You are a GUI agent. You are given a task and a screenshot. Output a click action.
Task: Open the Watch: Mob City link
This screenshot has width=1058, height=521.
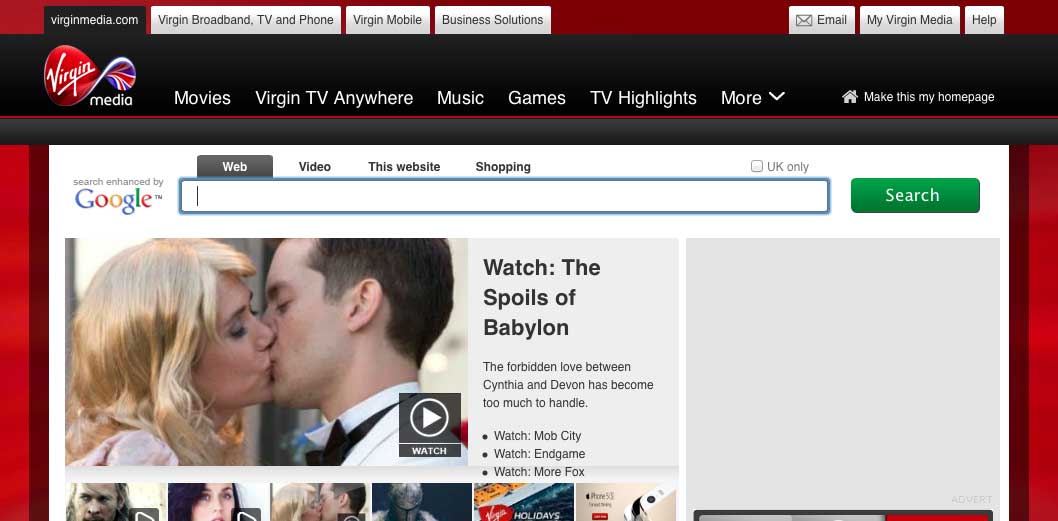click(x=537, y=436)
